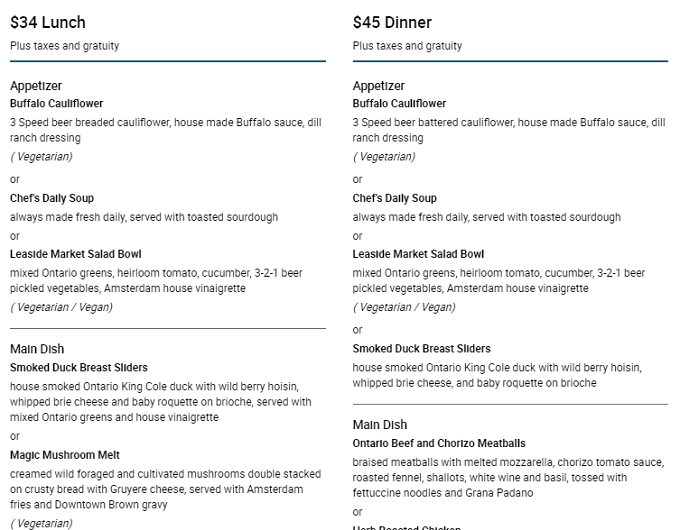680x530 pixels.
Task: Select the Magic Mushroom Melt item
Action: tap(65, 455)
